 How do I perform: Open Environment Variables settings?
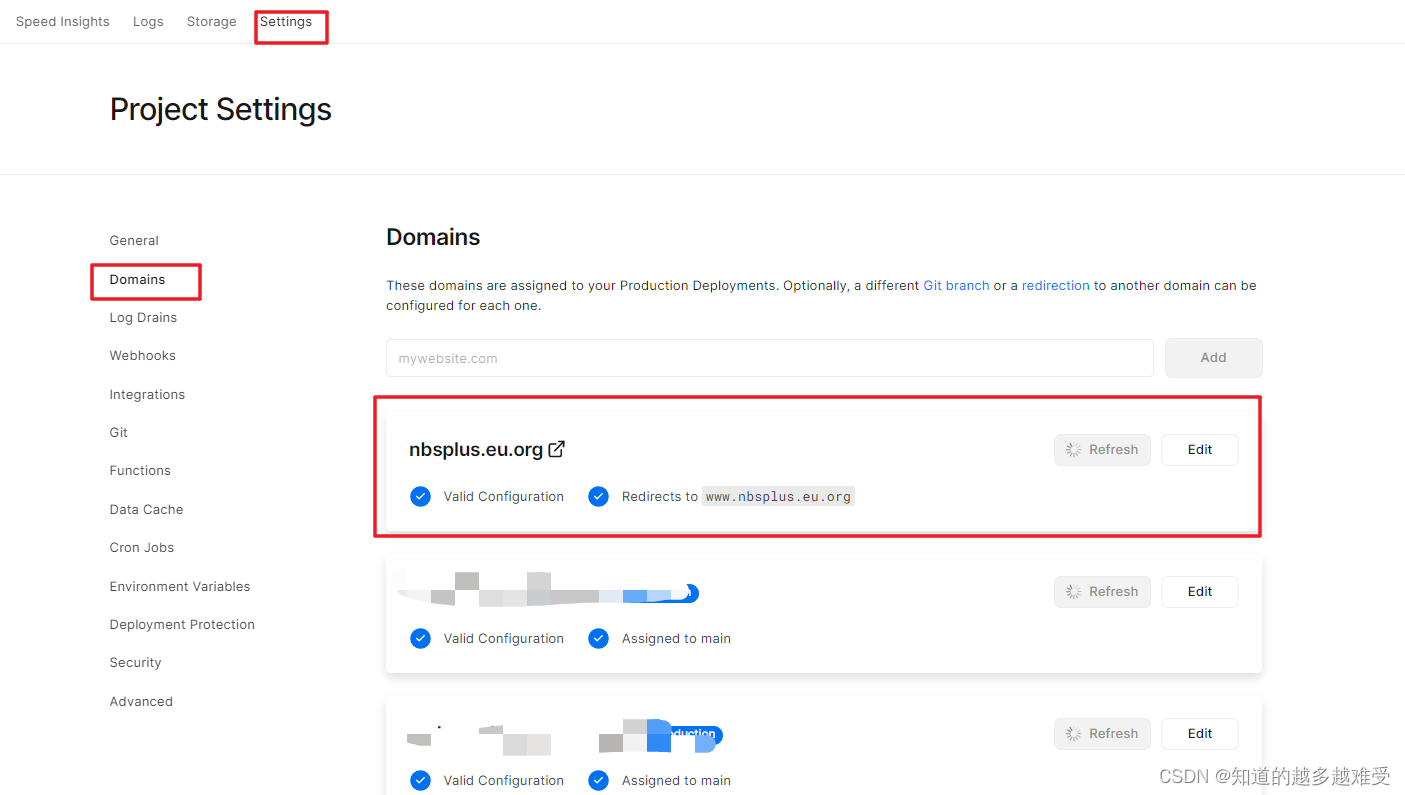(180, 586)
